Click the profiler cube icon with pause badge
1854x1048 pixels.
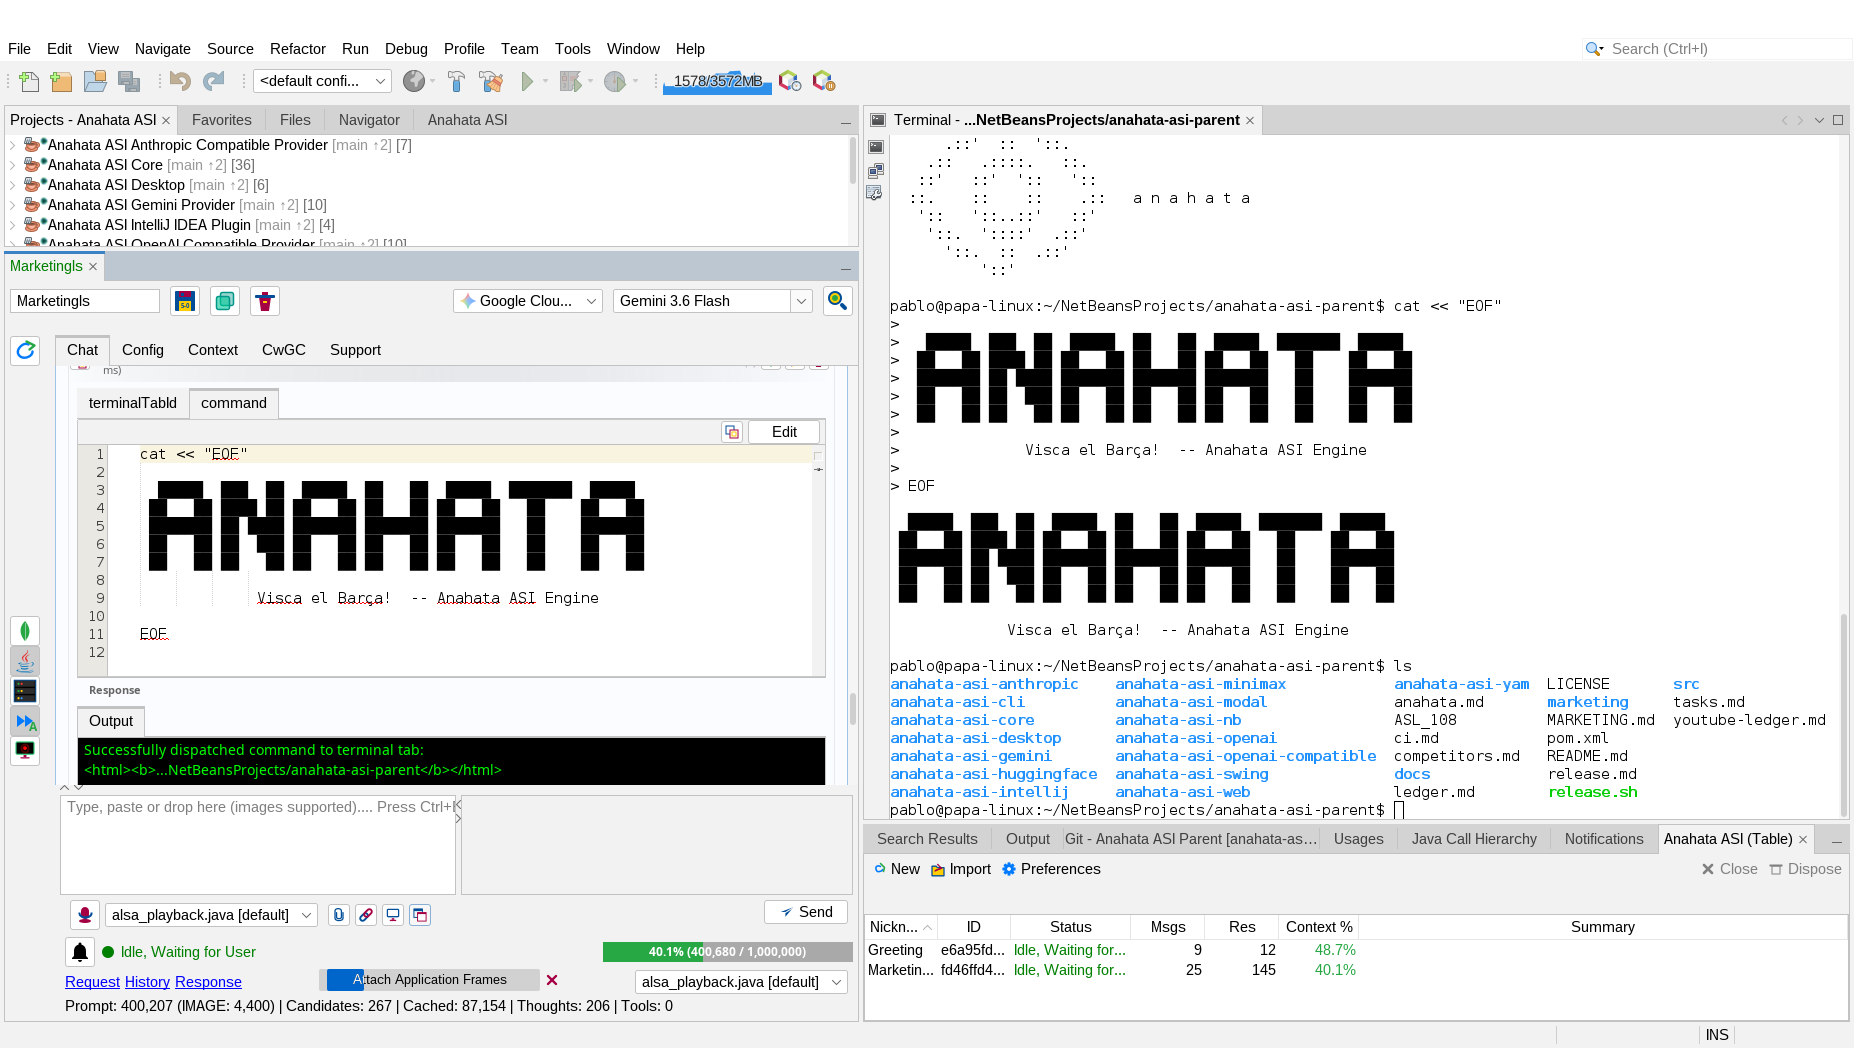pos(824,81)
